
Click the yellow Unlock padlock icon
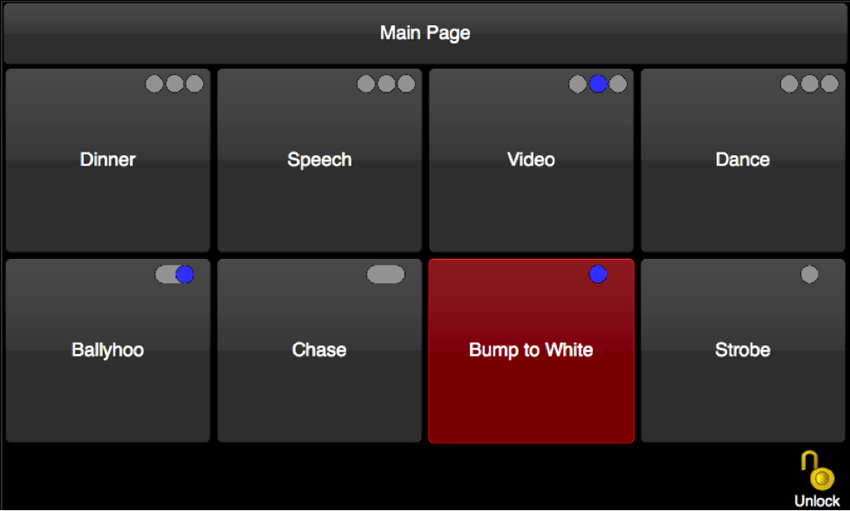tap(817, 470)
